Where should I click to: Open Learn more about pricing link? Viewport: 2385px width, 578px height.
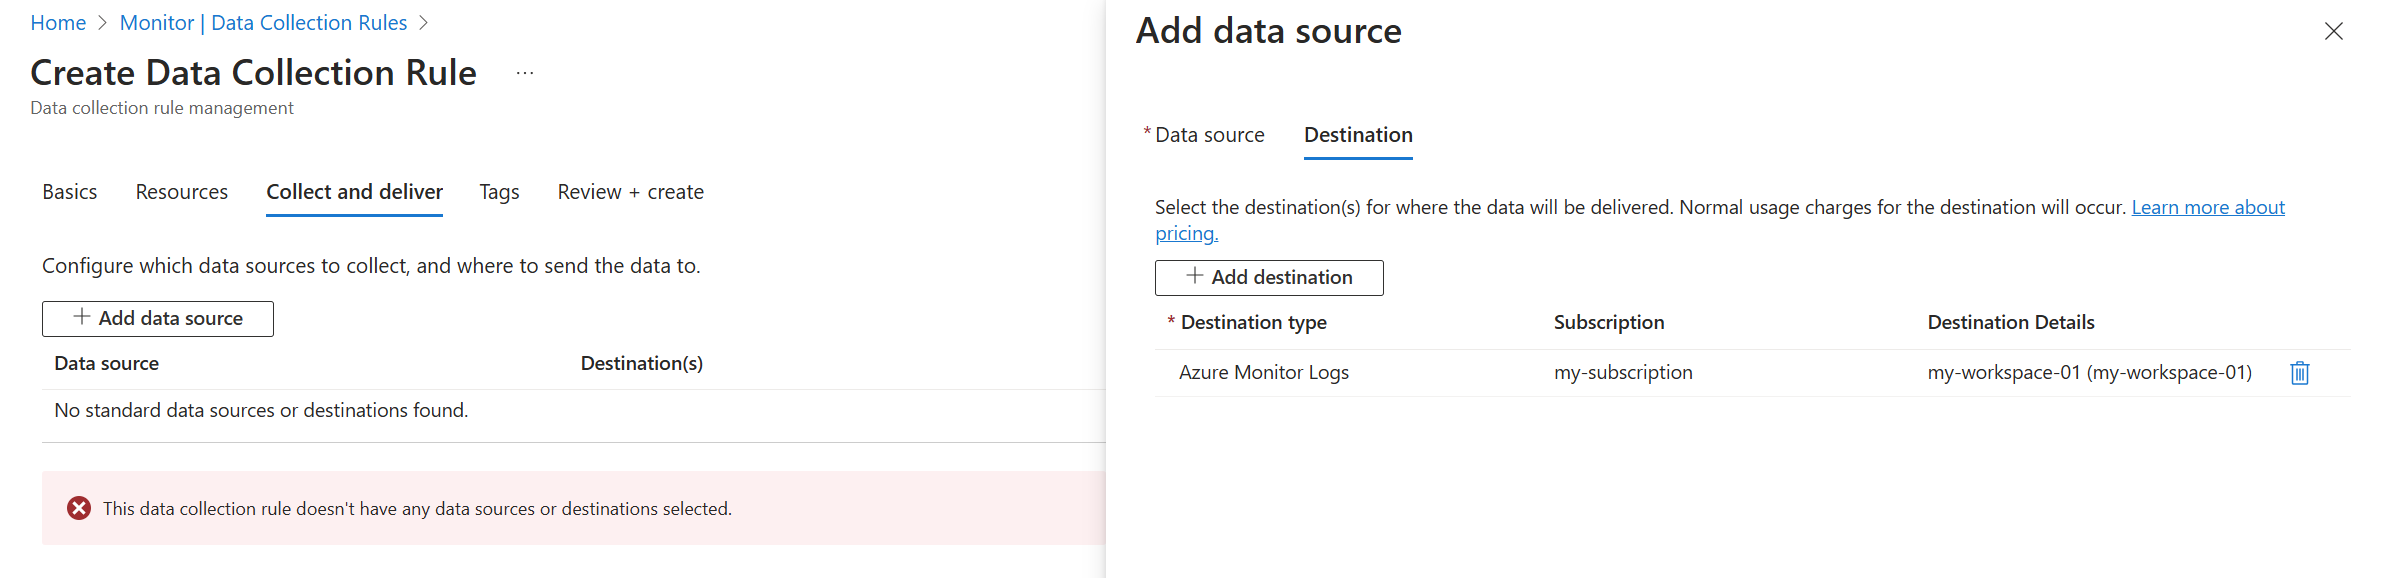[2207, 208]
